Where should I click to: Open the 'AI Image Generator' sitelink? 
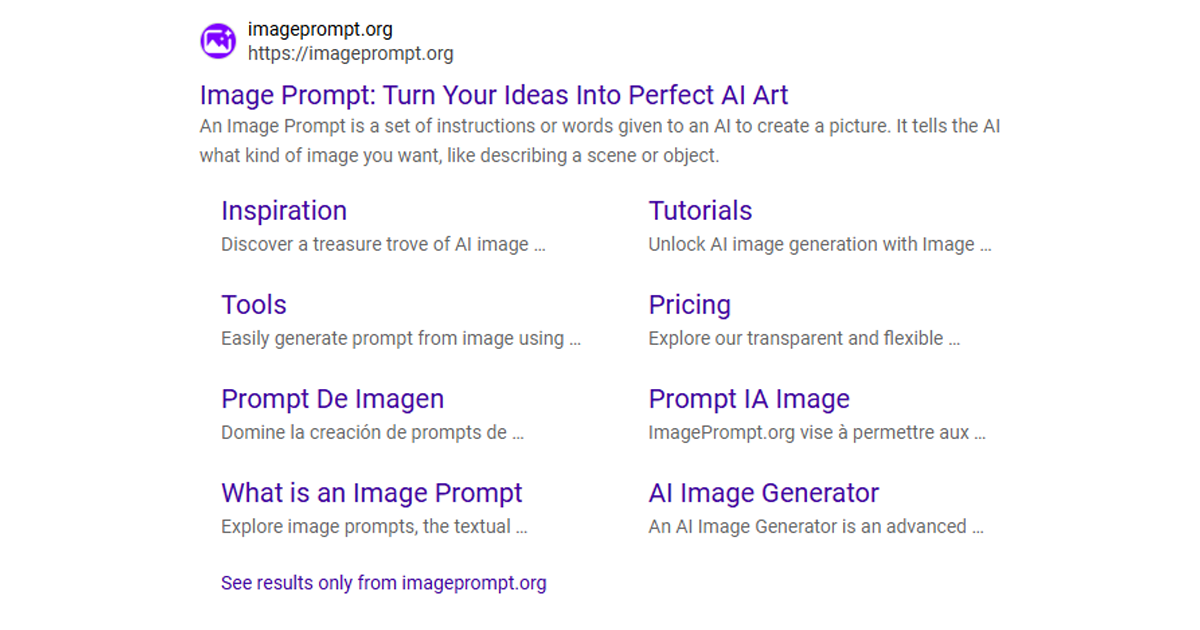pos(763,493)
